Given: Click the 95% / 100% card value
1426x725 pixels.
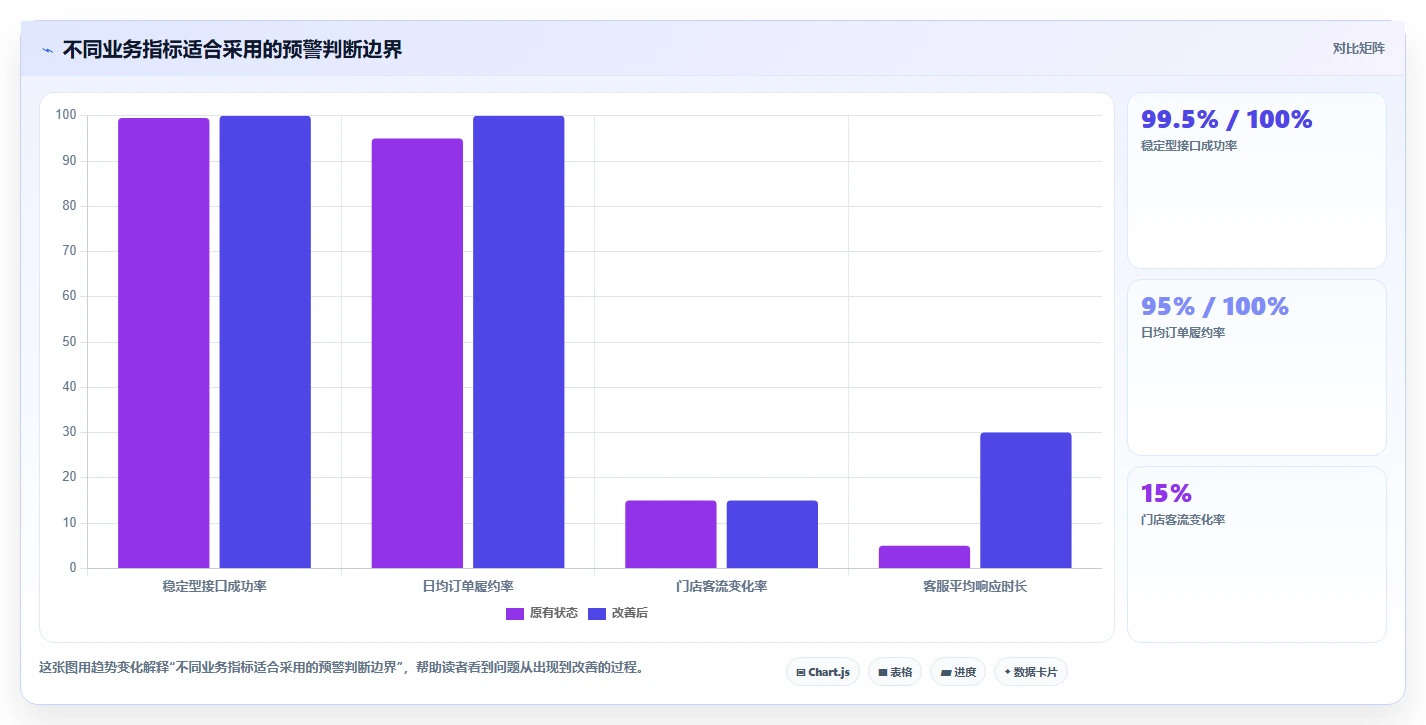Looking at the screenshot, I should [x=1215, y=306].
